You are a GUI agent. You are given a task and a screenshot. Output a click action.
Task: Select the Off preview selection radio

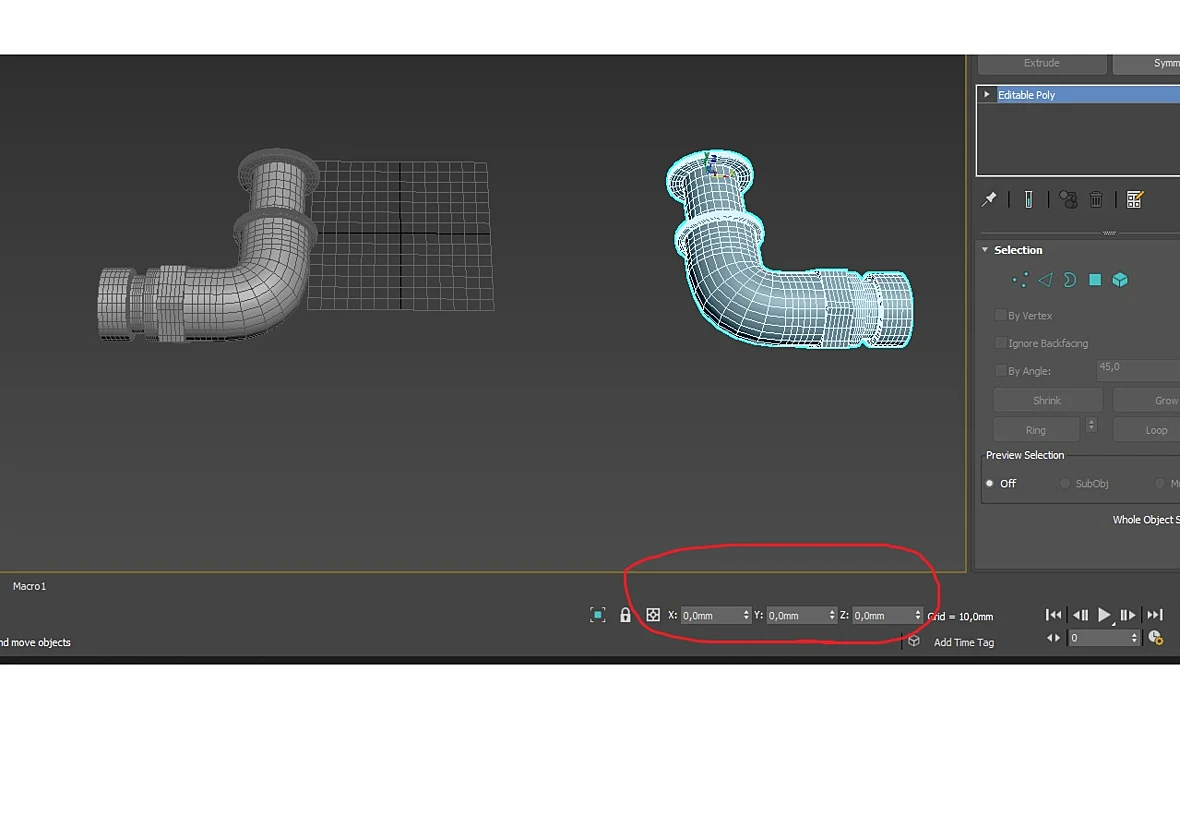tap(990, 483)
